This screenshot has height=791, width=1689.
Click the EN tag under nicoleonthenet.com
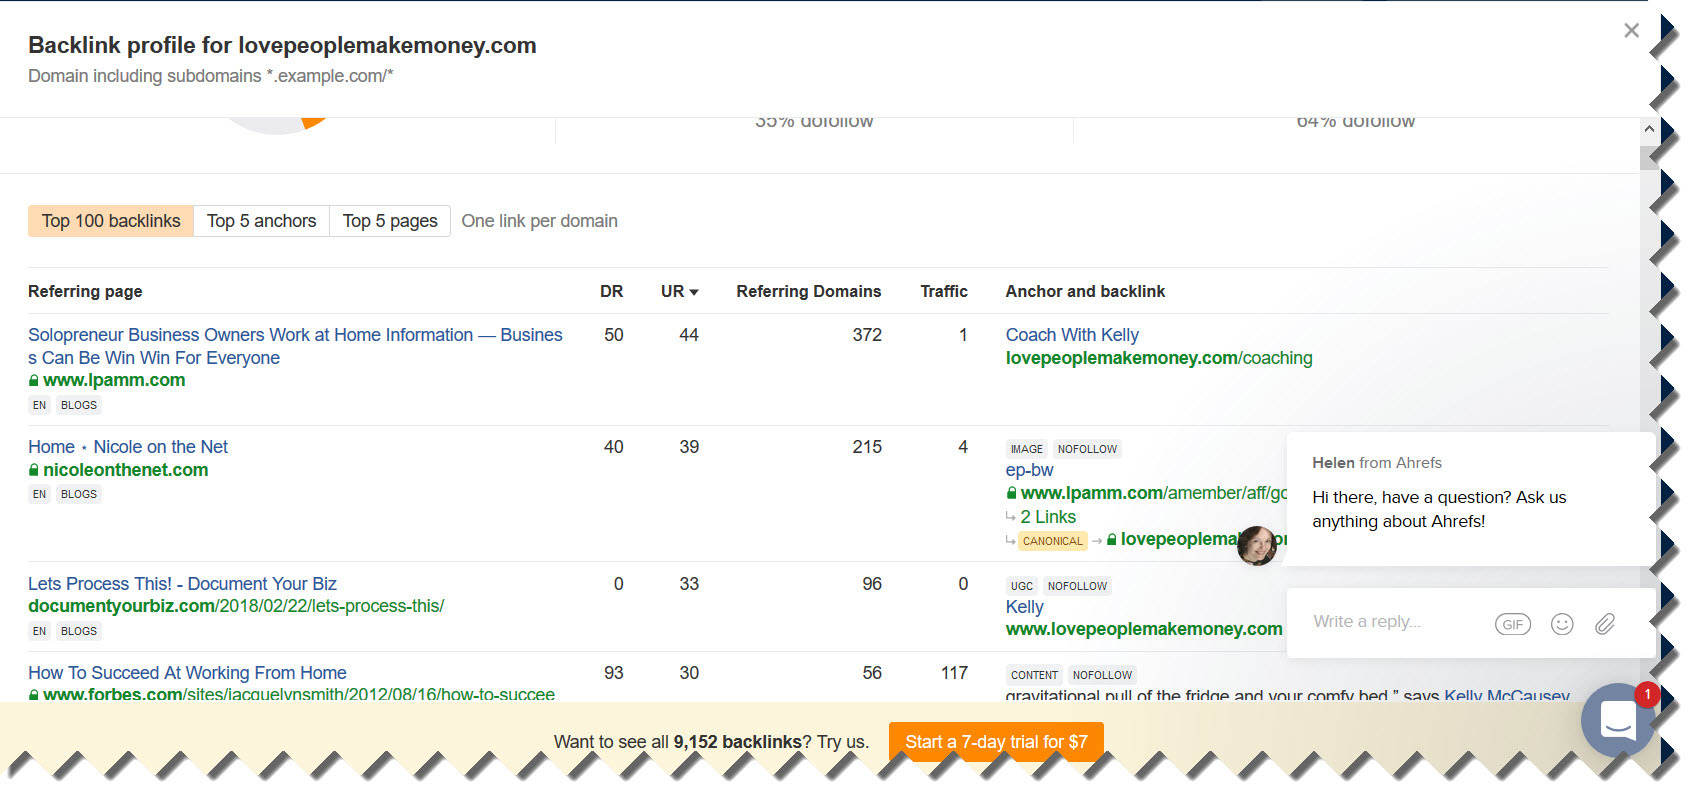39,494
